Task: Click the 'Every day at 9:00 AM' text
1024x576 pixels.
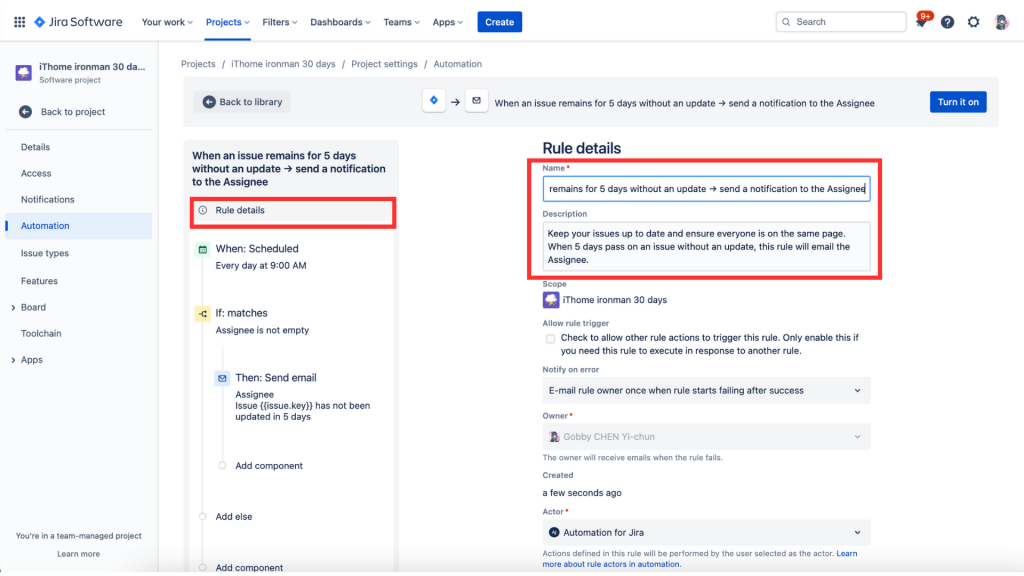Action: point(261,266)
